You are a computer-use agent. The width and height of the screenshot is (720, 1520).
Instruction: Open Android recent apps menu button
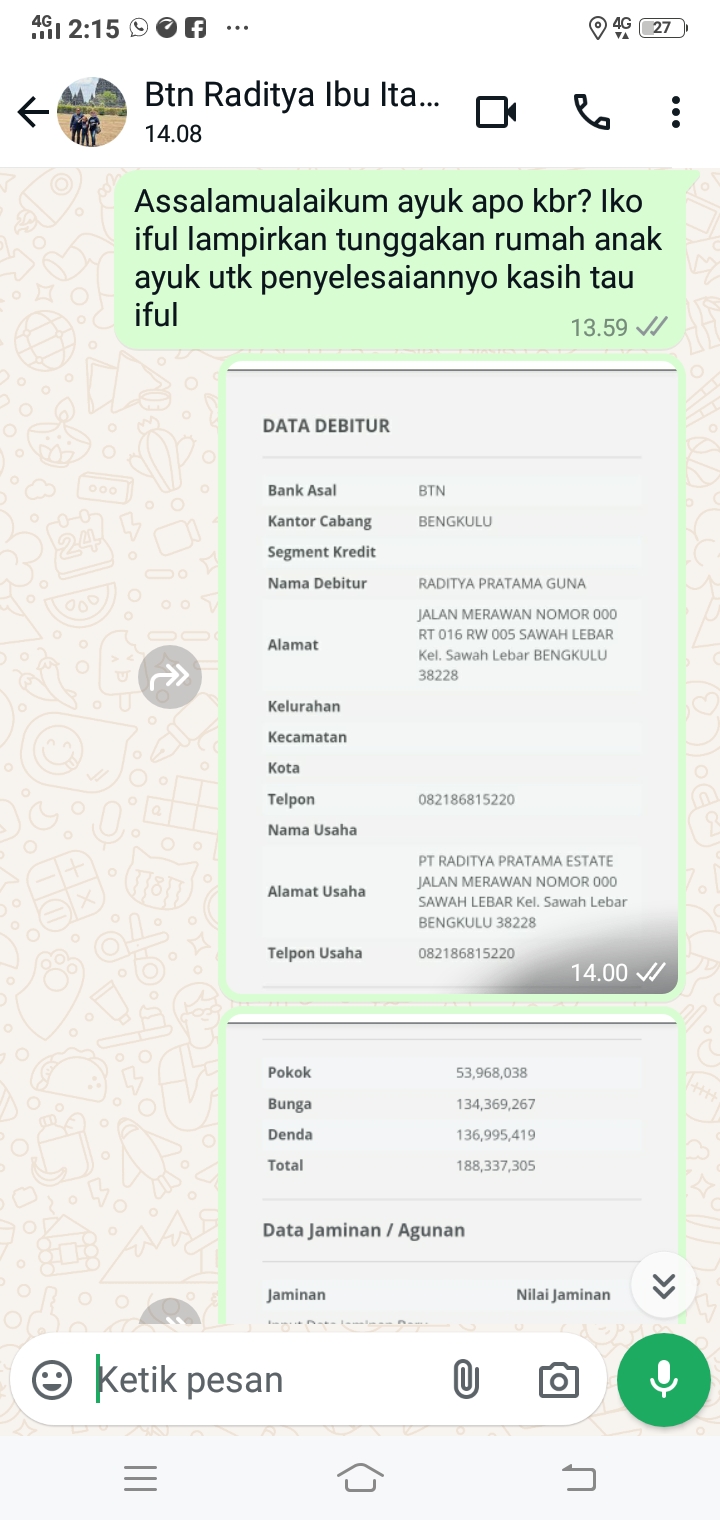pos(140,1478)
